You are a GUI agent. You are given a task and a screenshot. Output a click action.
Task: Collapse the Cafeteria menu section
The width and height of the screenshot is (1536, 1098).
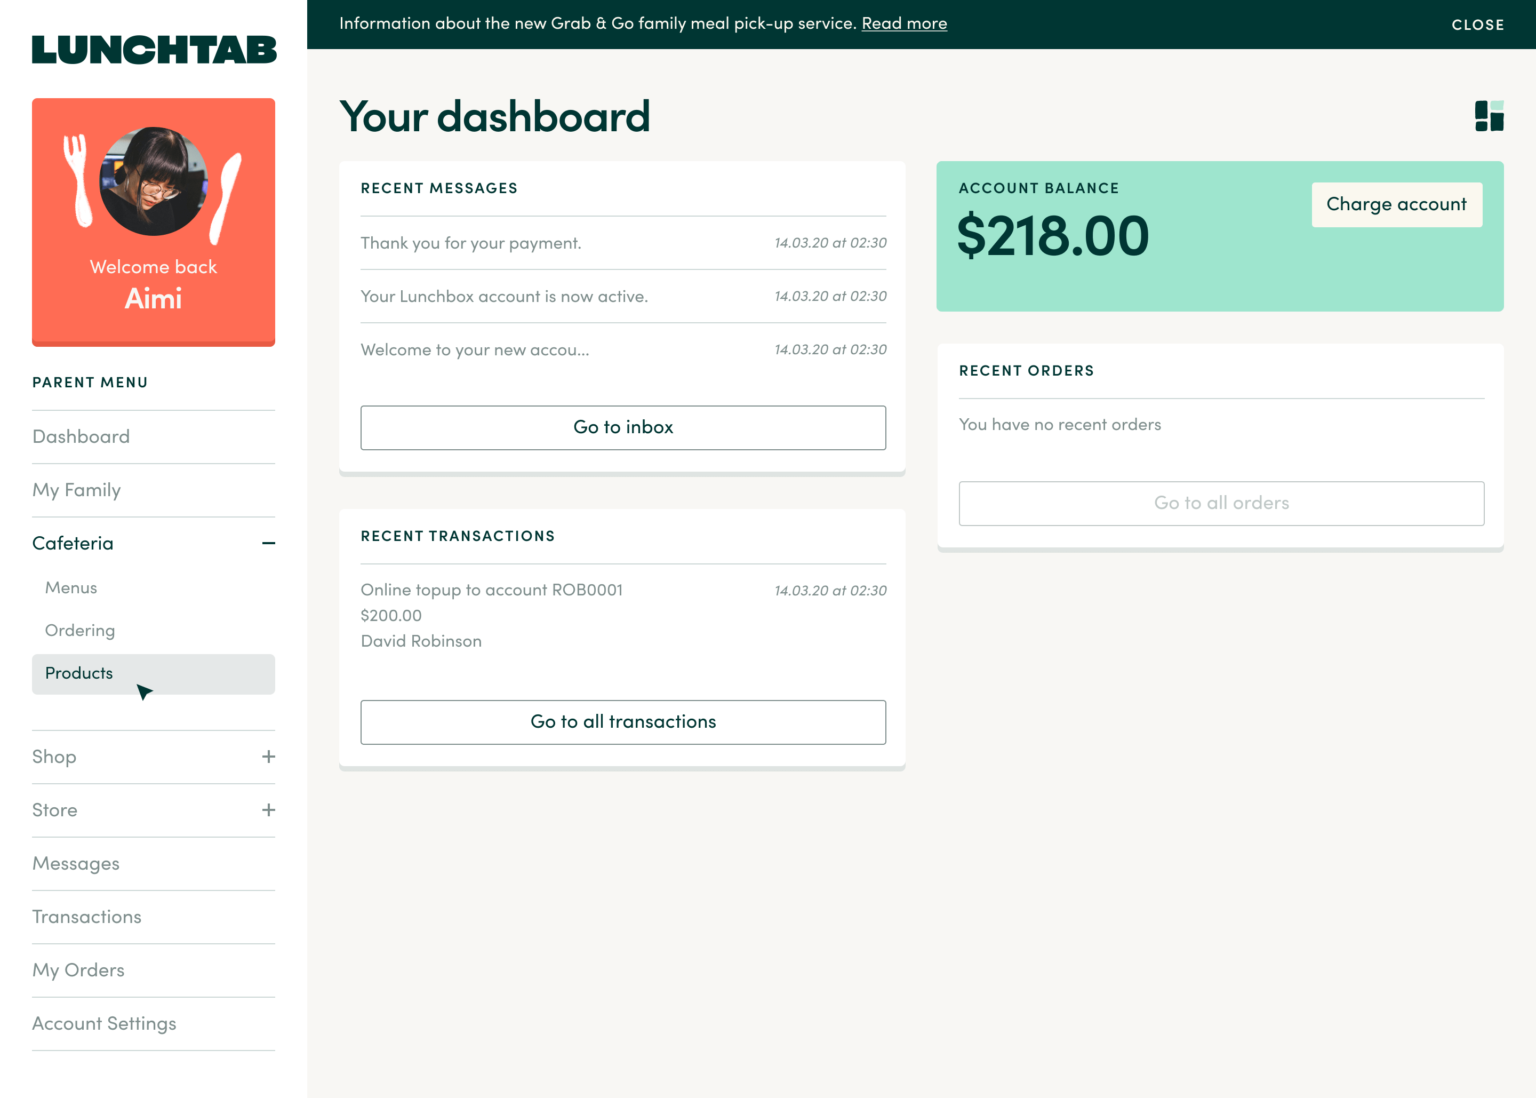(x=267, y=543)
